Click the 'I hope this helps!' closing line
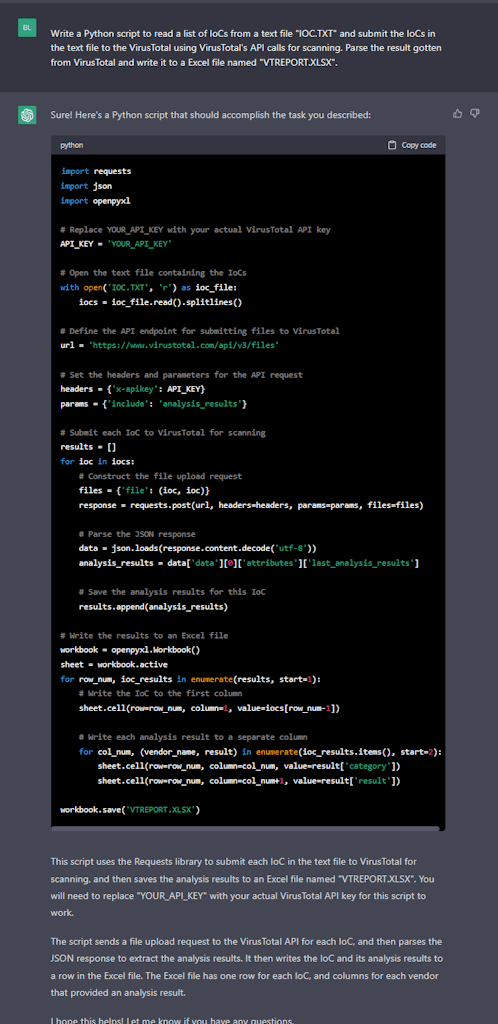Viewport: 498px width, 1024px height. (172, 1020)
